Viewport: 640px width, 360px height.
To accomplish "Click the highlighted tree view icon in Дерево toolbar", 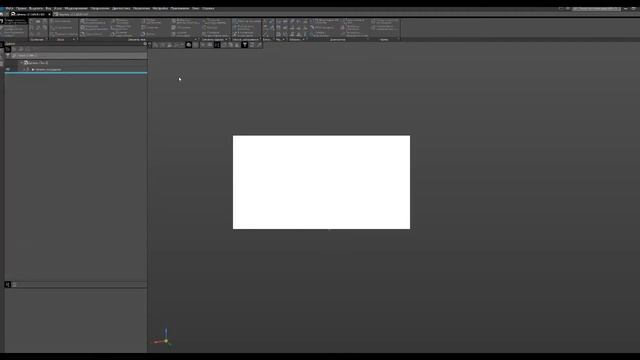I will point(8,49).
